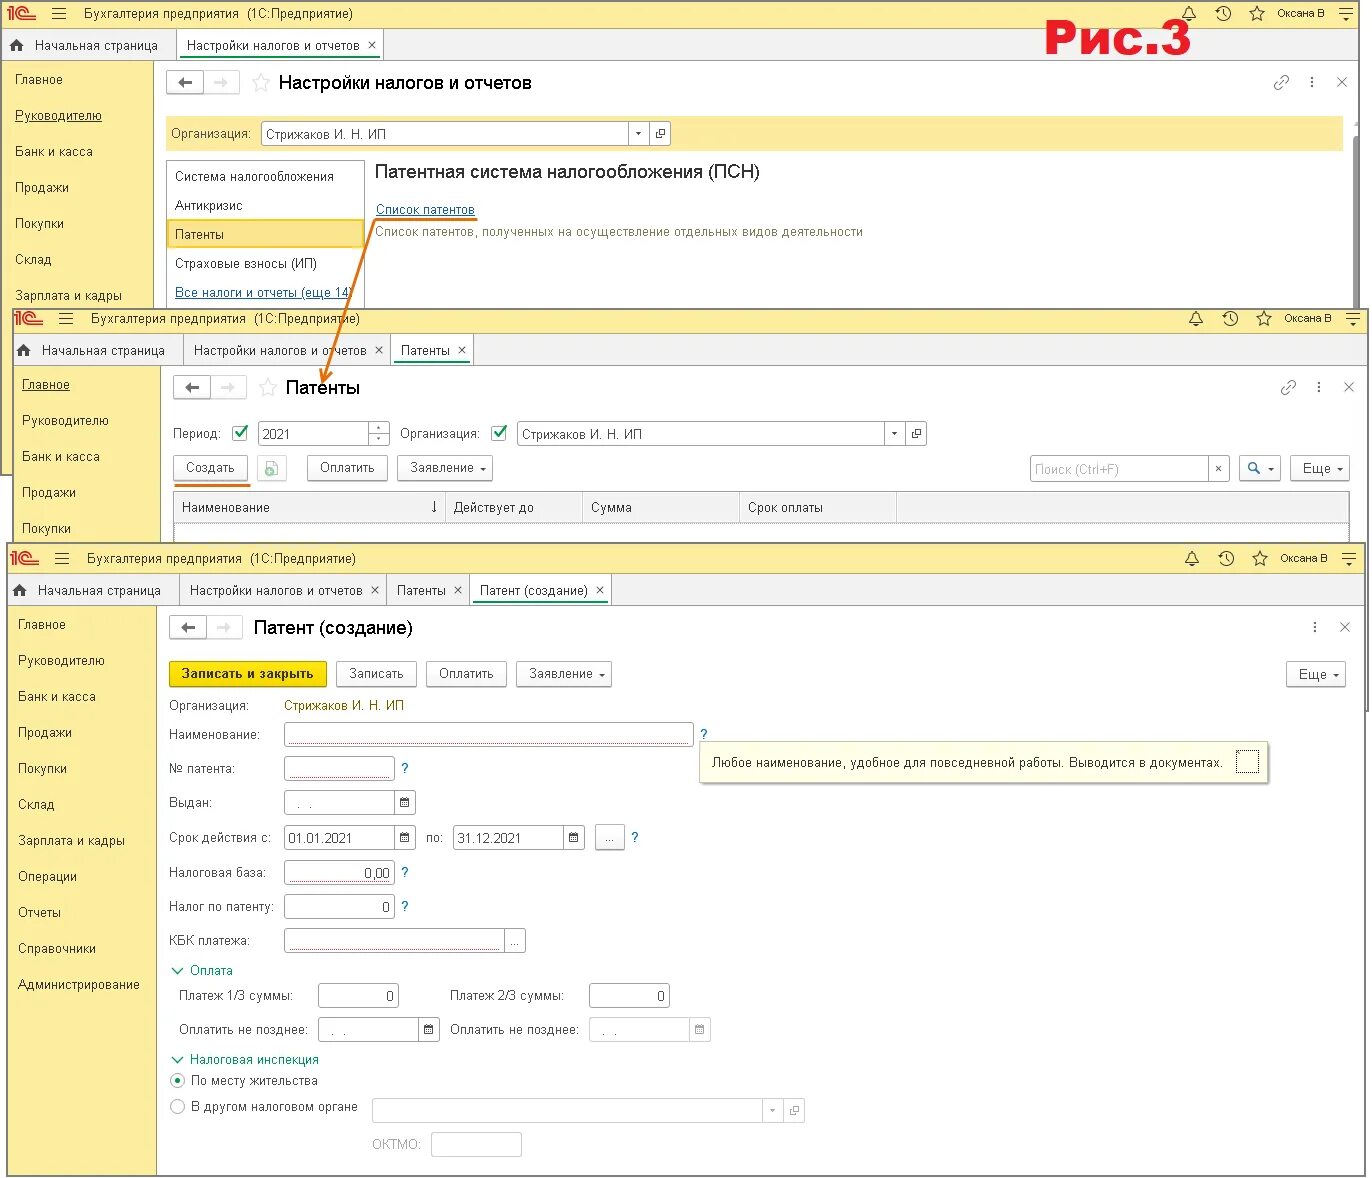Image resolution: width=1372 pixels, height=1178 pixels.
Task: Click link icon in Настройки налогов и отчетов window
Action: coord(1281,82)
